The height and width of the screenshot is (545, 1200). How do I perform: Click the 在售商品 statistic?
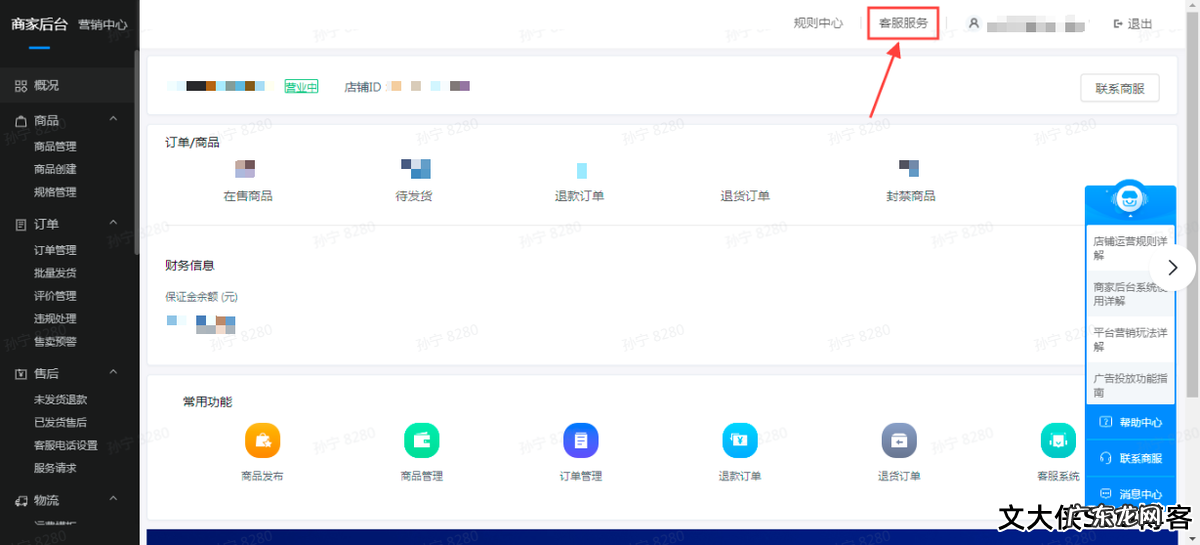[248, 196]
